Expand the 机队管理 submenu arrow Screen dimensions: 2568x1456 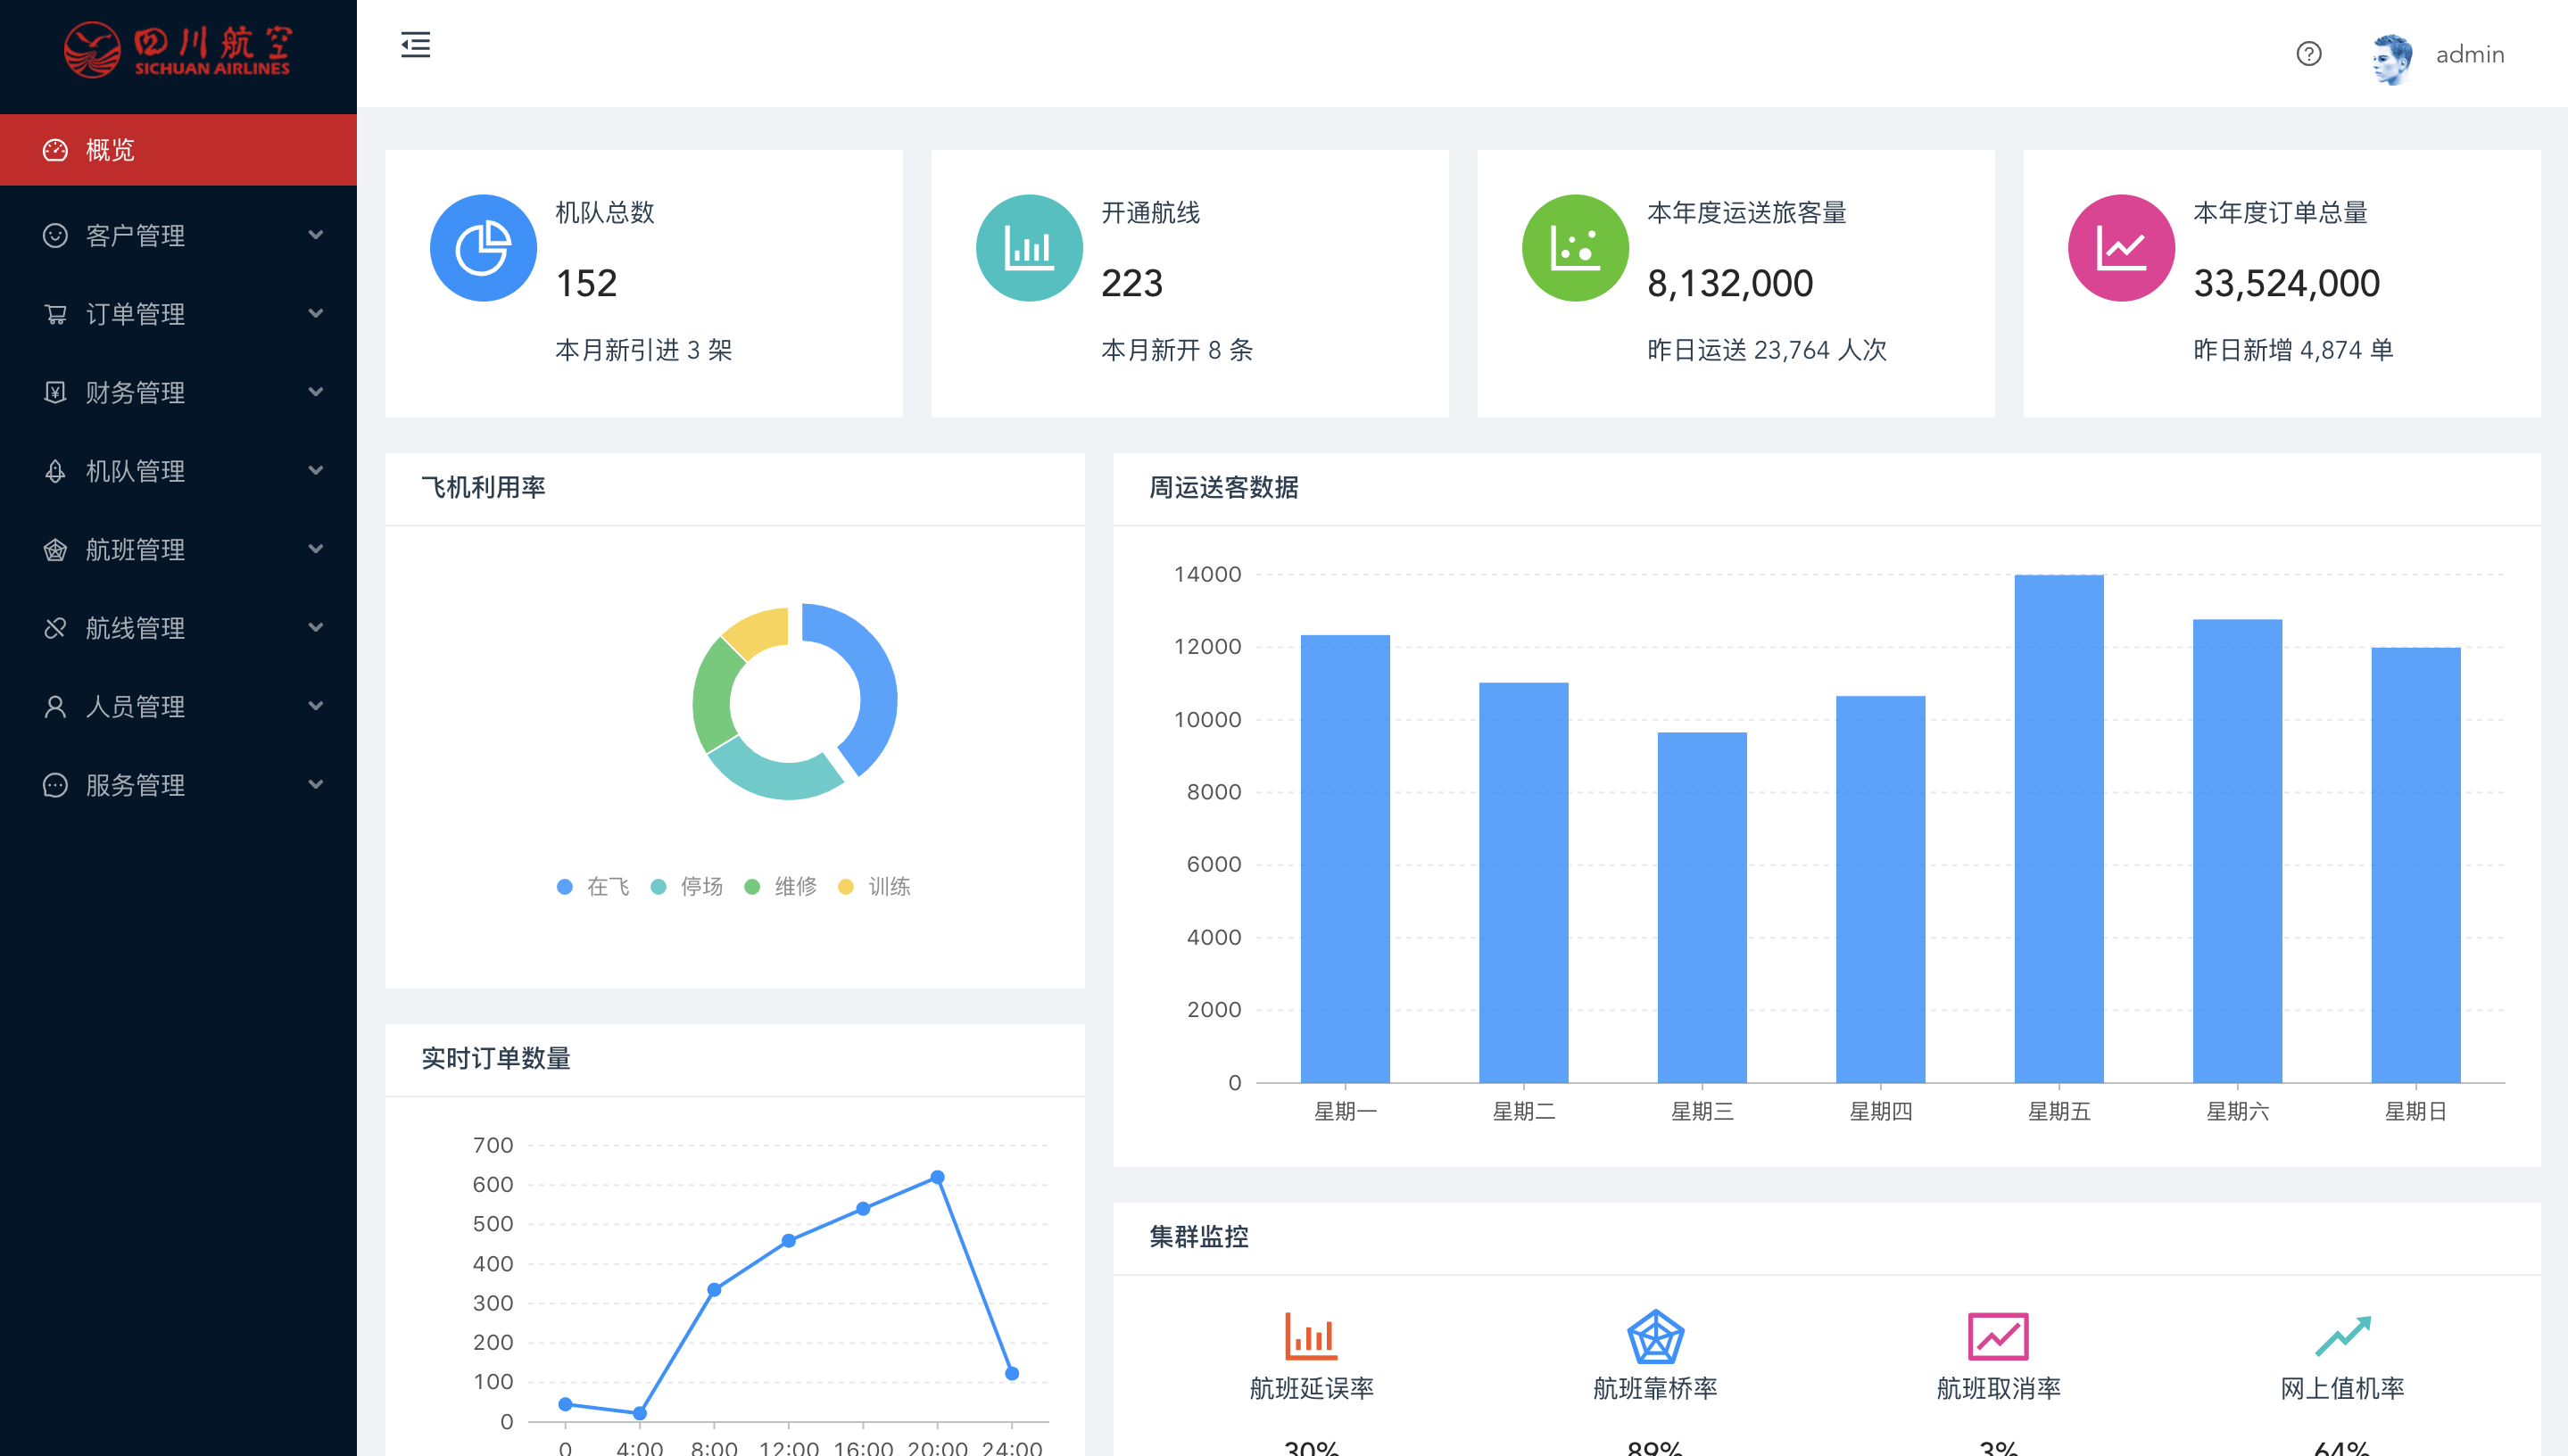point(316,471)
